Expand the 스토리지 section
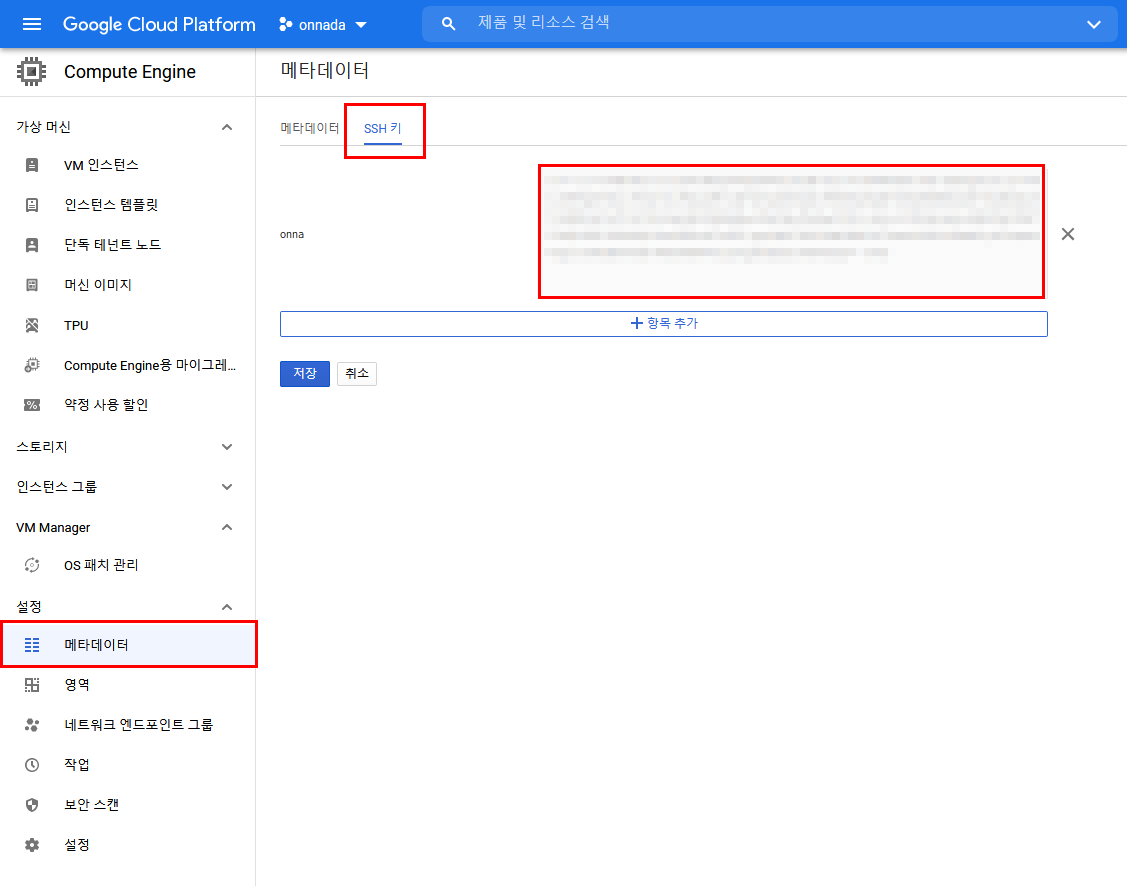The height and width of the screenshot is (886, 1127). click(227, 447)
